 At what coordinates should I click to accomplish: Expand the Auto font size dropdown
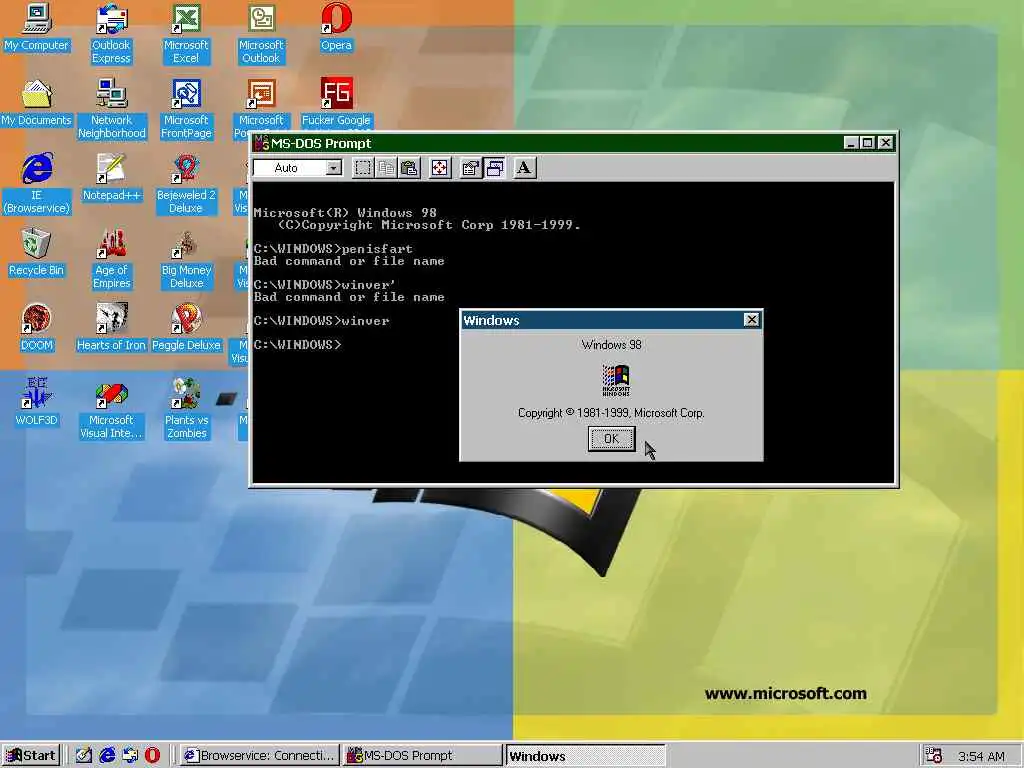click(334, 168)
